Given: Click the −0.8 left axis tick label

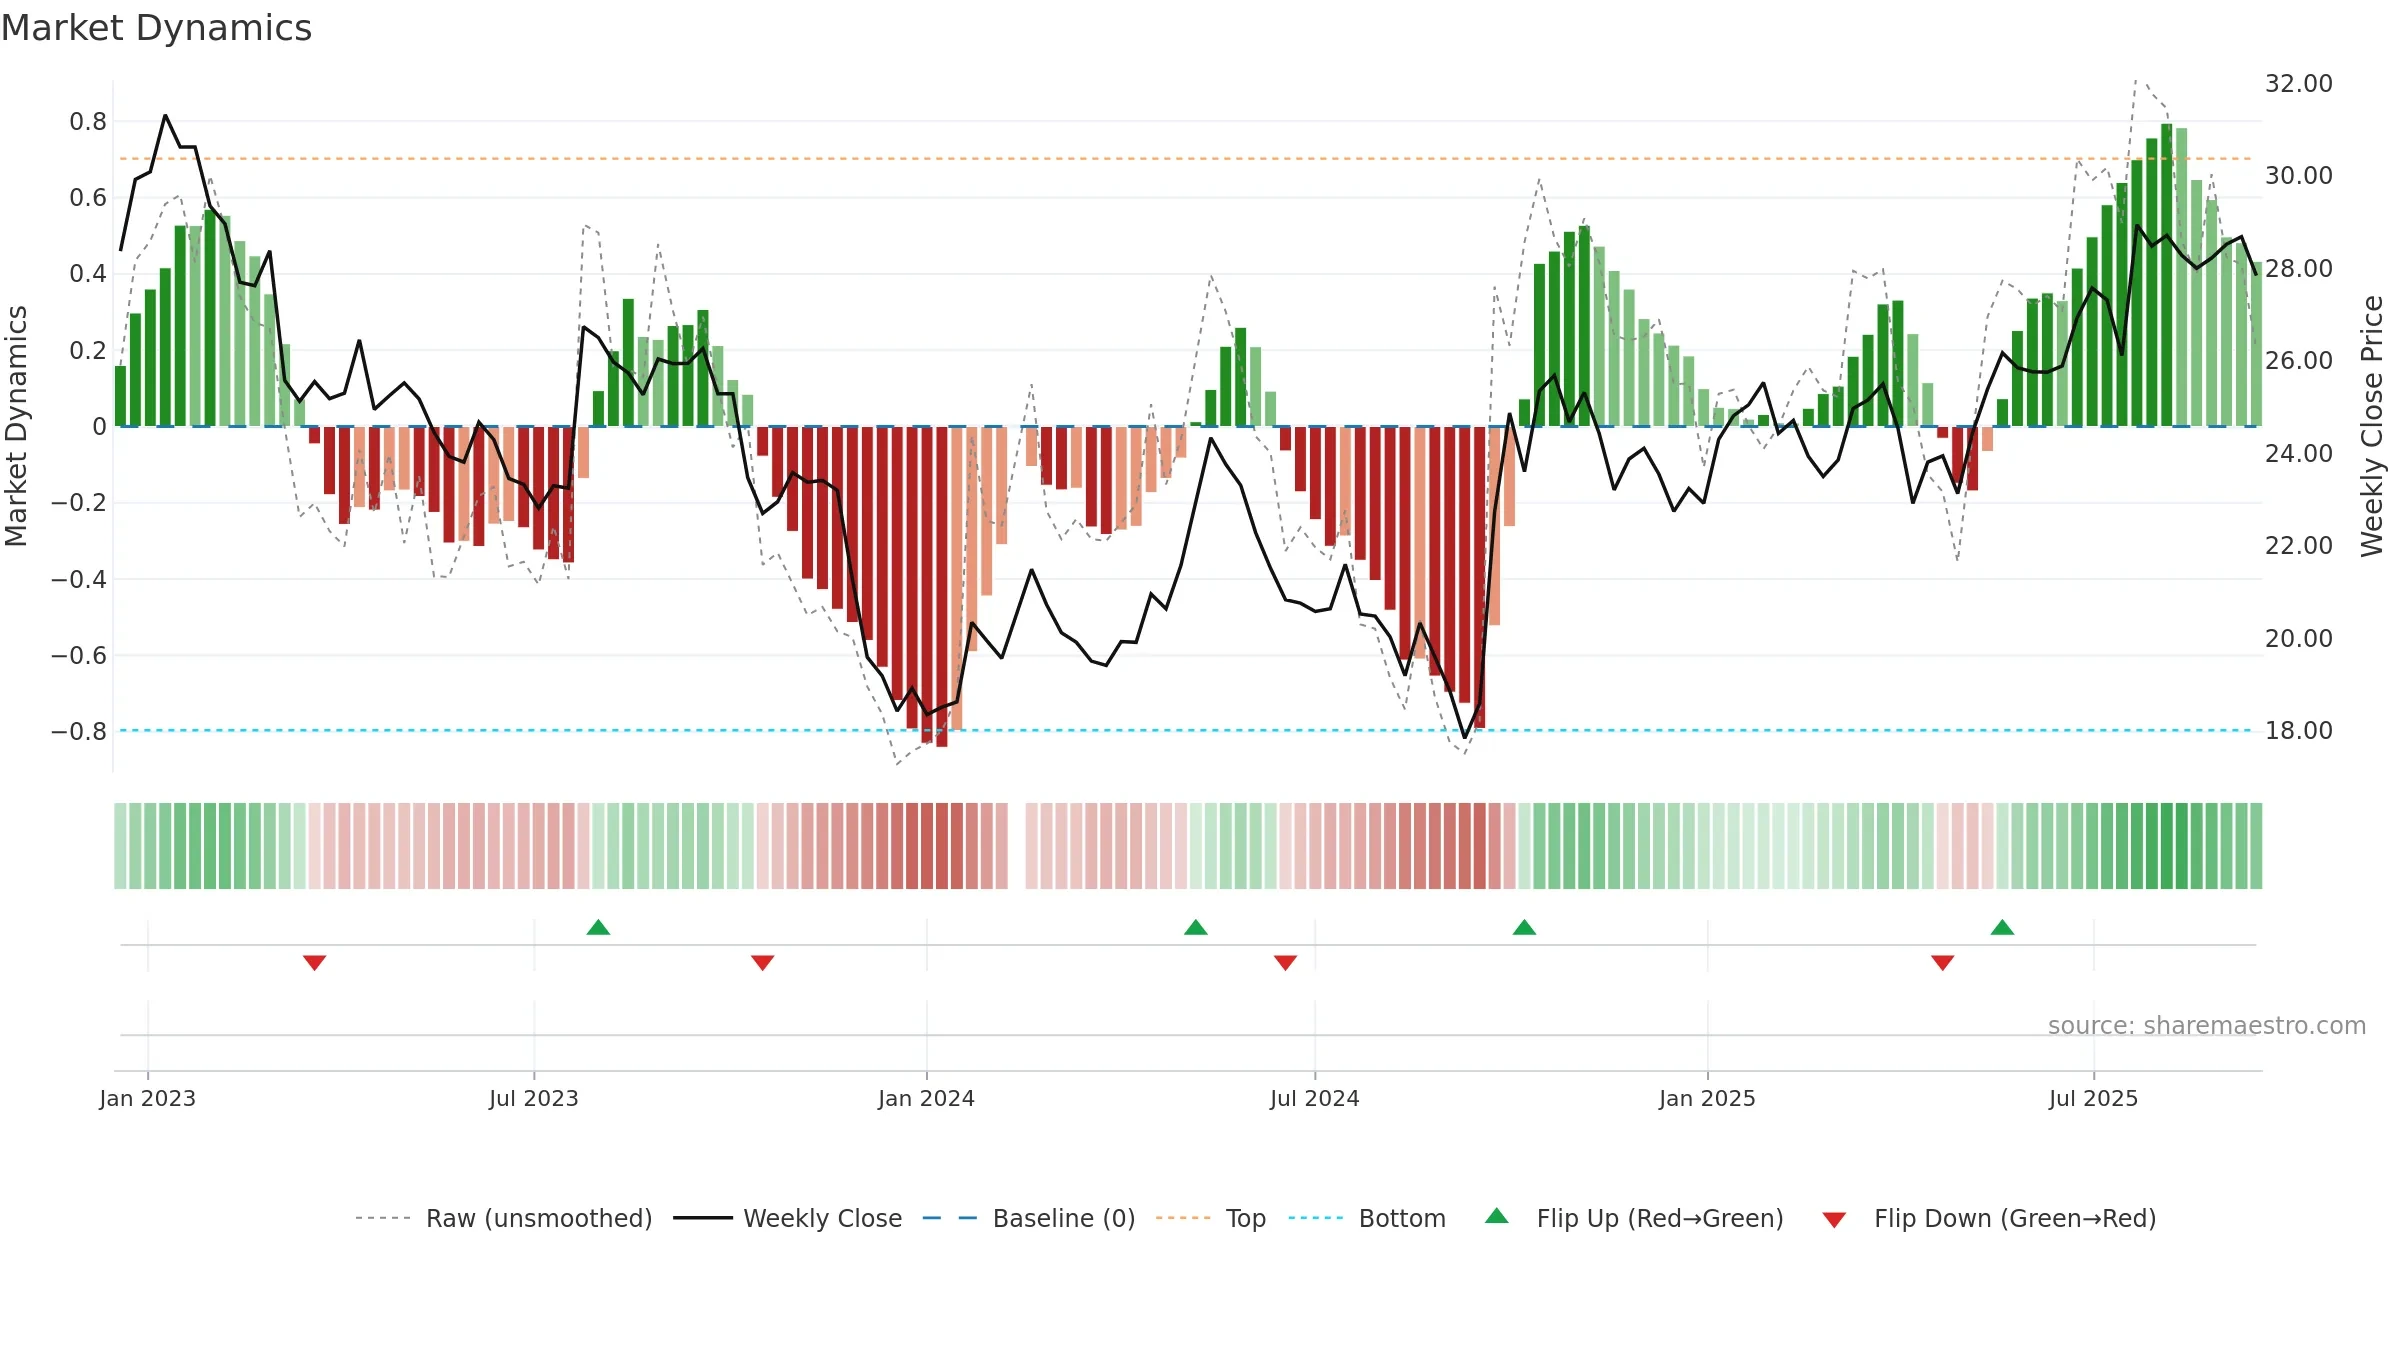Looking at the screenshot, I should click(x=79, y=731).
